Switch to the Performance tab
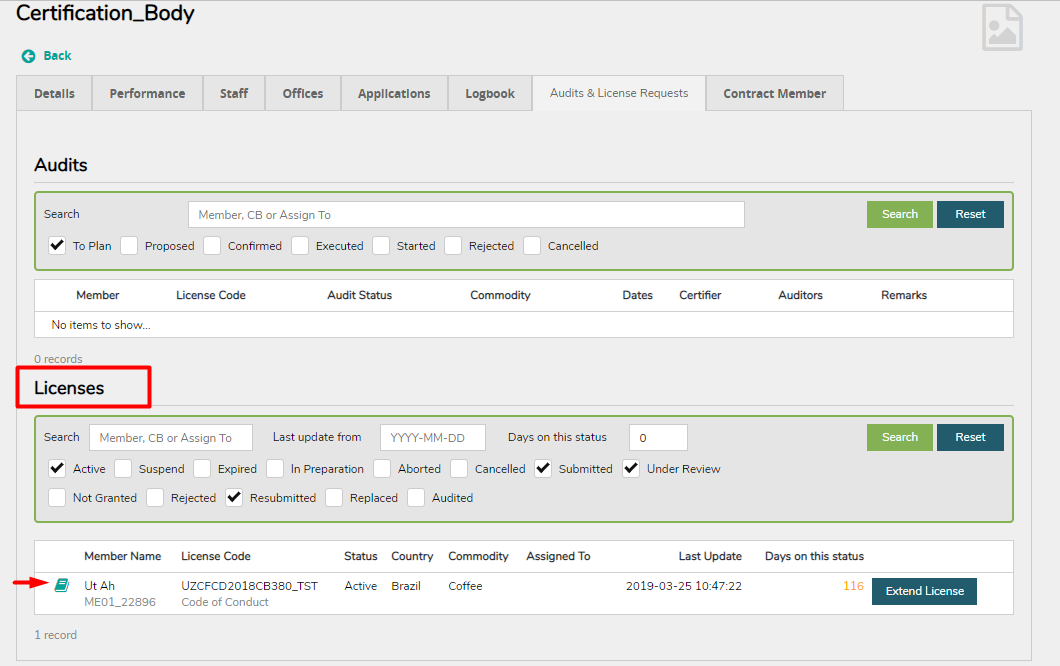The width and height of the screenshot is (1060, 666). 147,94
